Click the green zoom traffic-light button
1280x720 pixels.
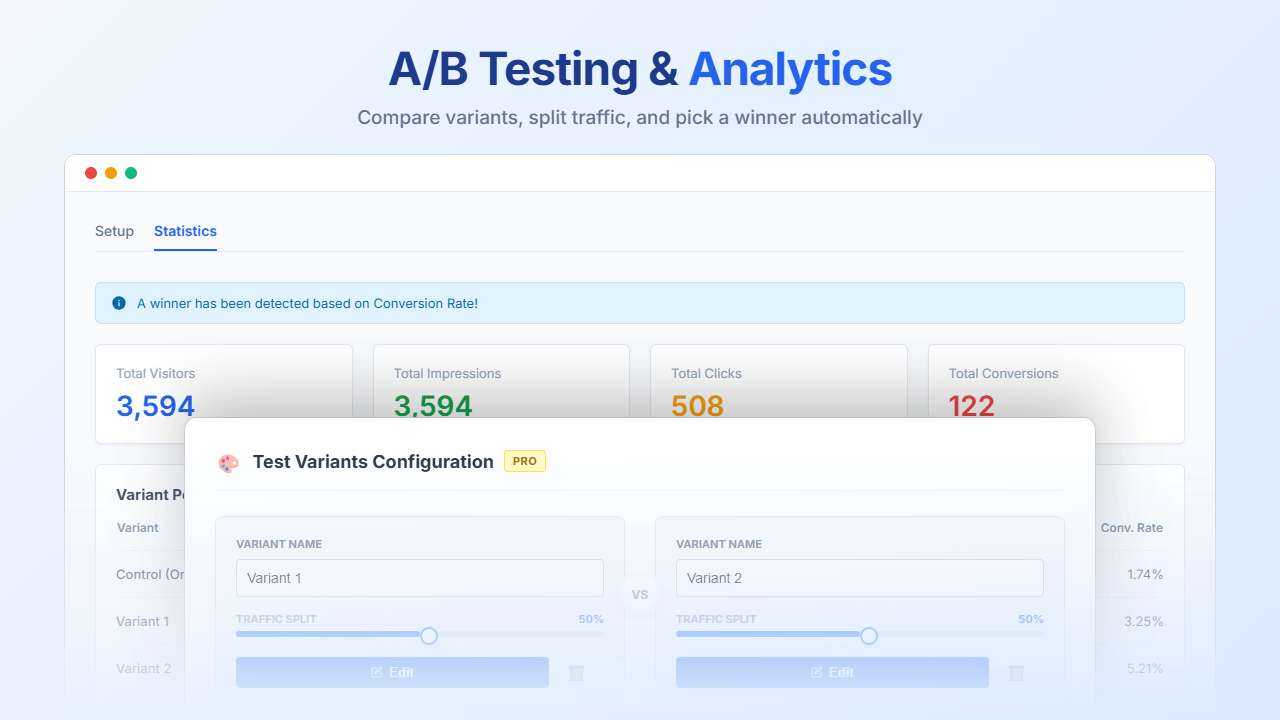131,172
